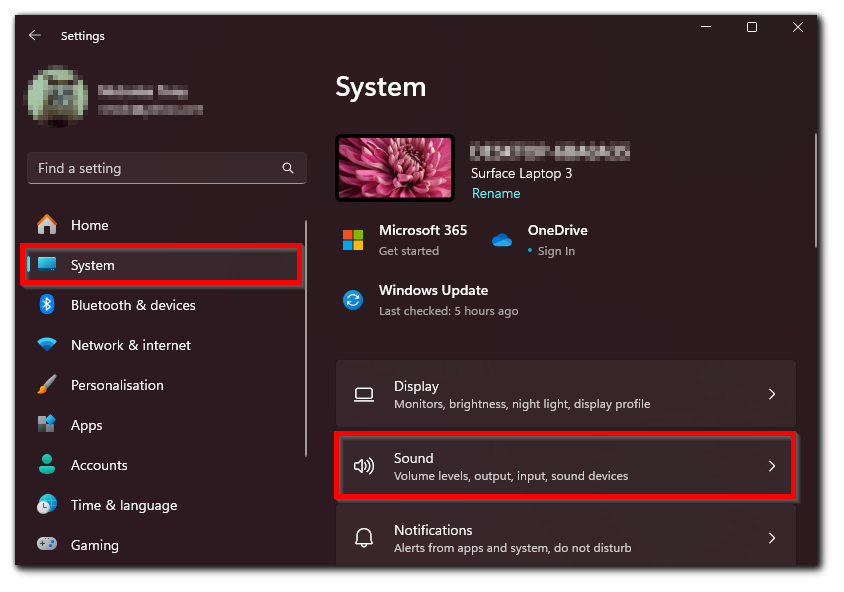Click the OneDrive cloud icon

[x=502, y=240]
